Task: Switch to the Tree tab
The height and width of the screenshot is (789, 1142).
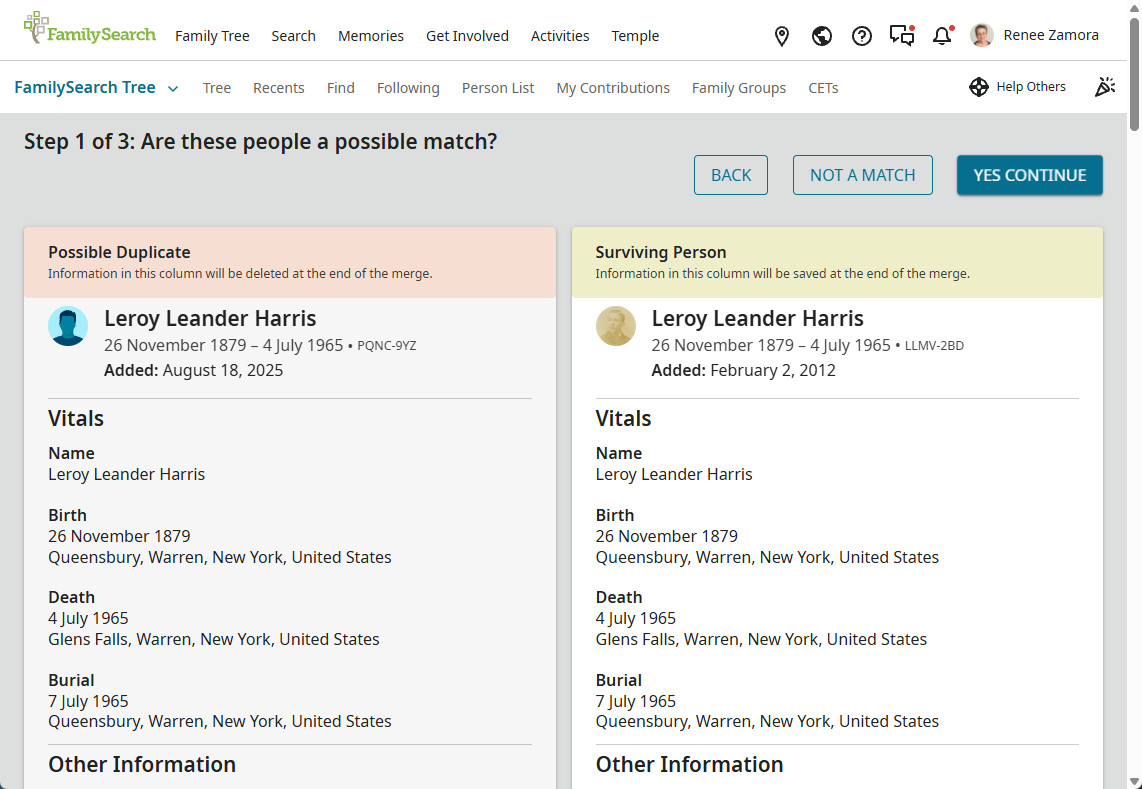Action: tap(216, 88)
